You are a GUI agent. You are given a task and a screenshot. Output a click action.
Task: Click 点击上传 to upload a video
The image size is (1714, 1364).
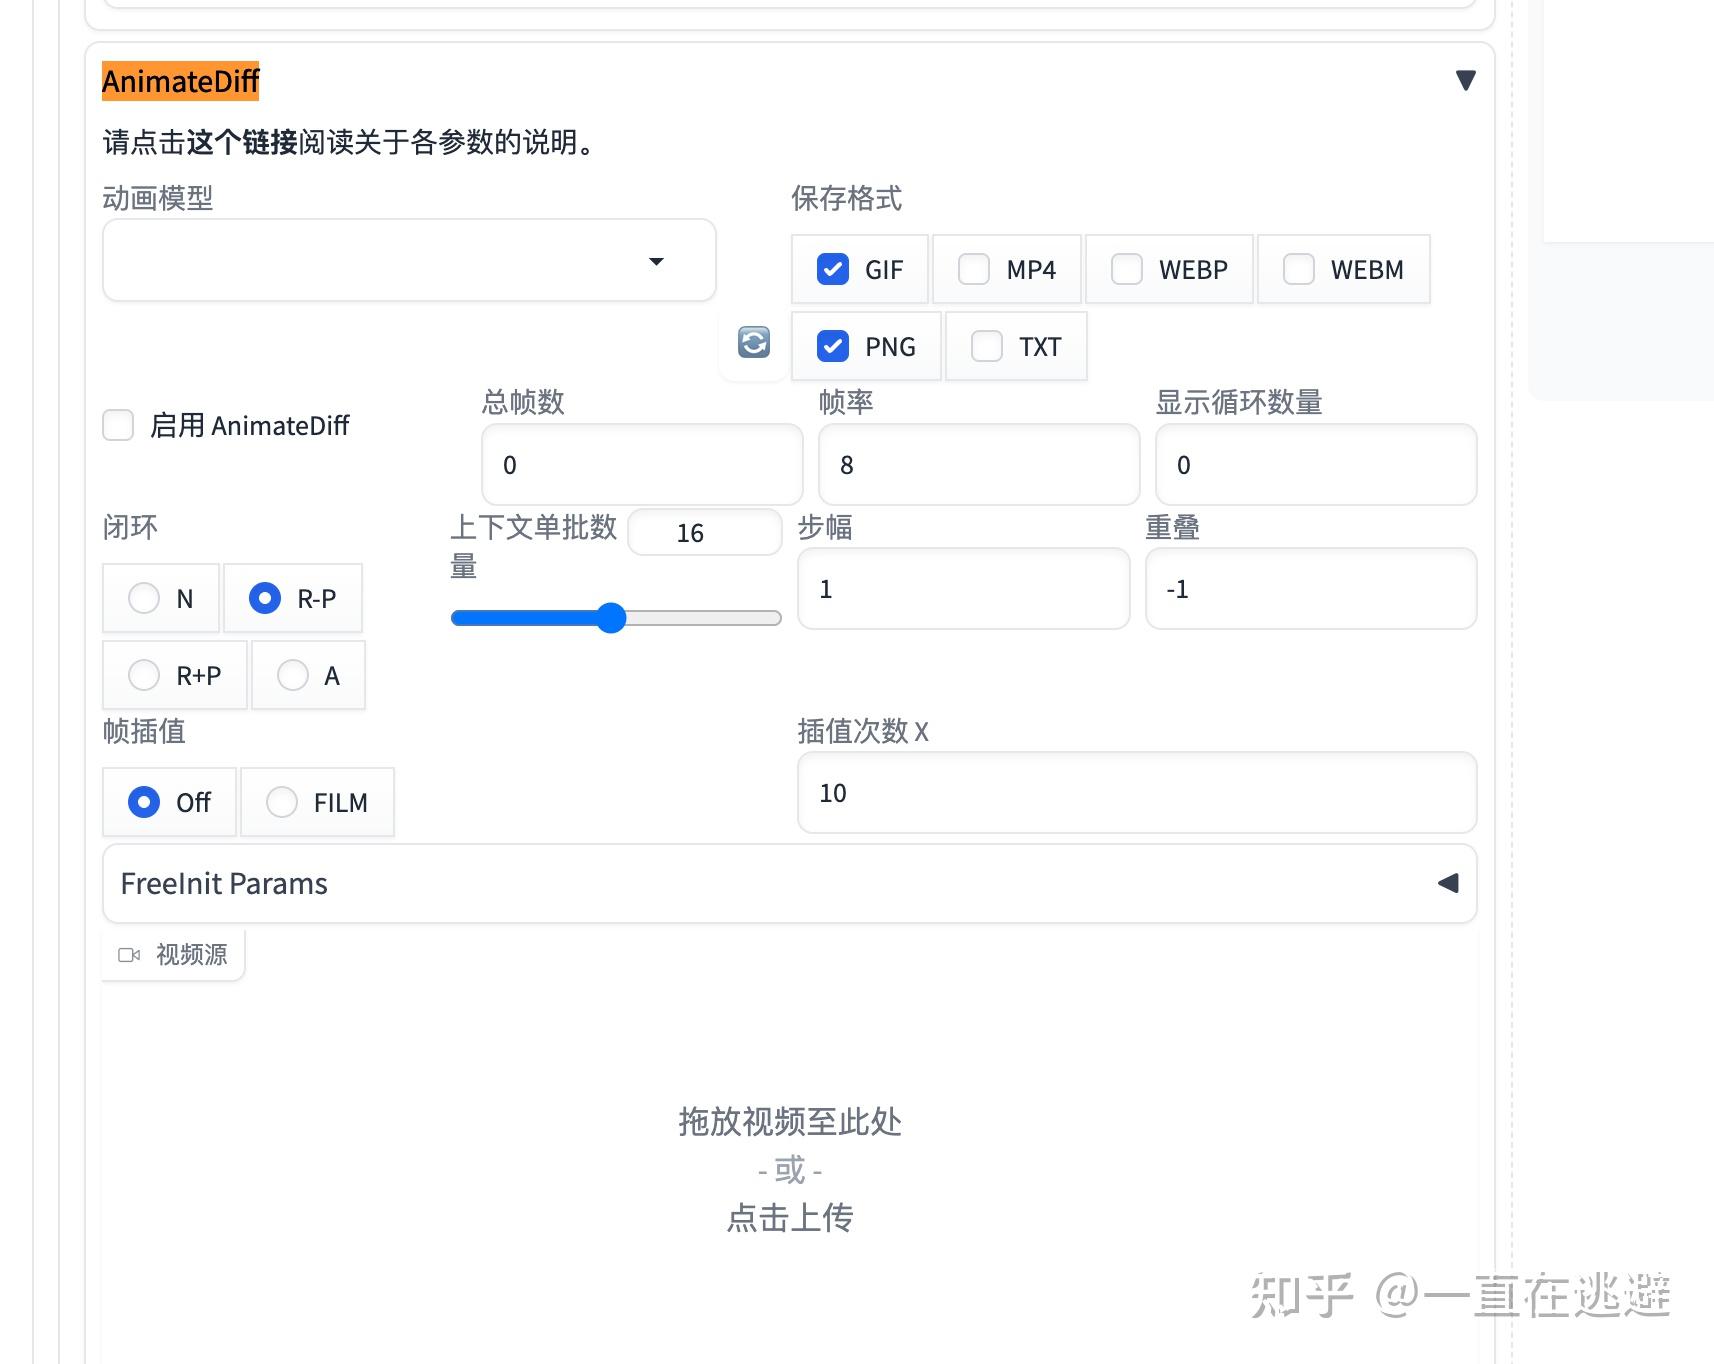click(790, 1217)
